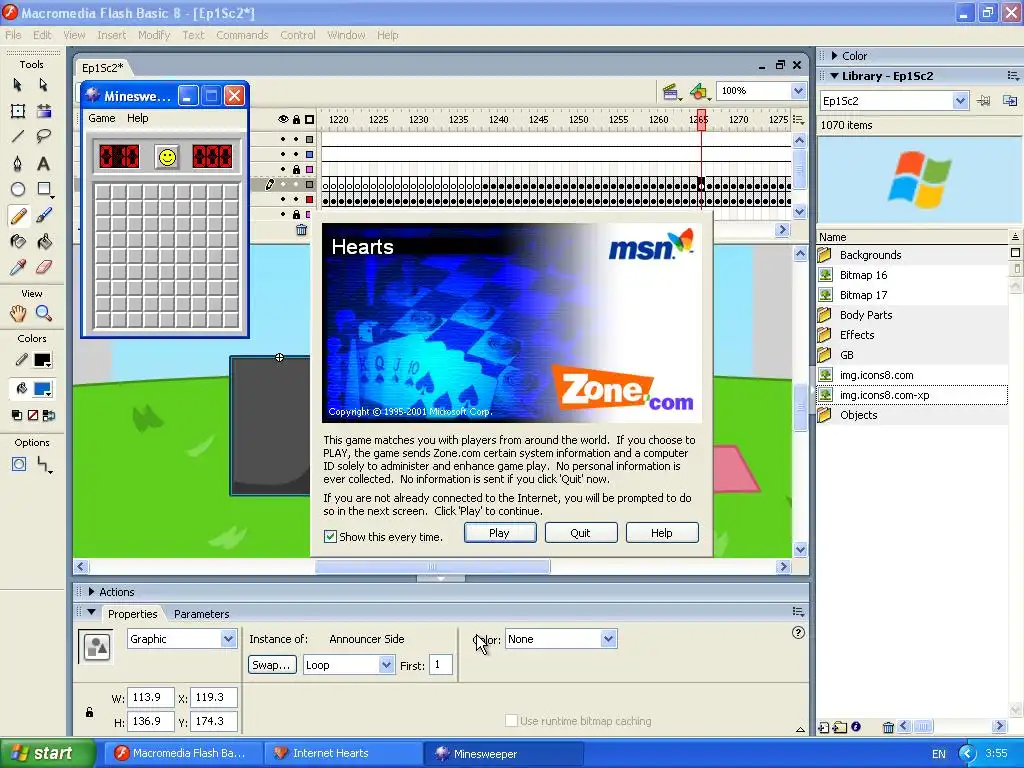Click the Quit button in Hearts dialog

tap(581, 533)
